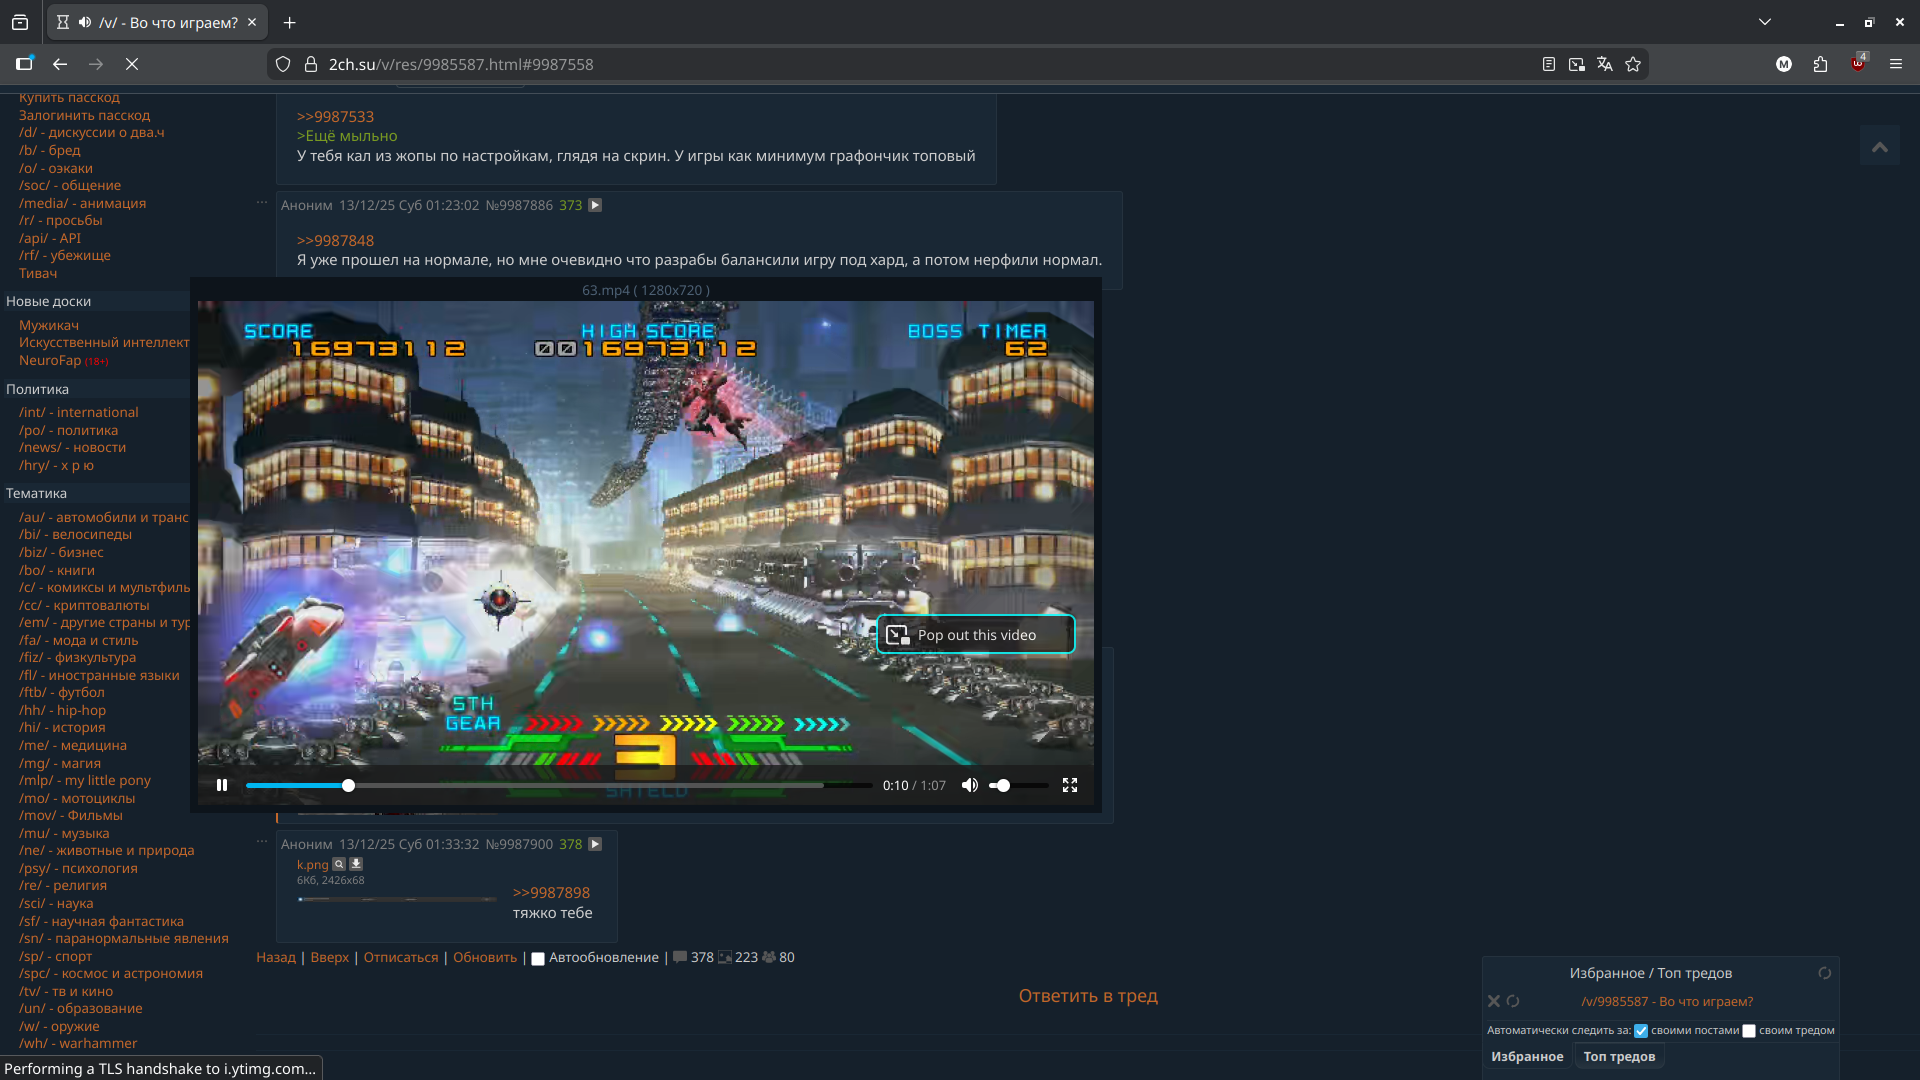This screenshot has height=1080, width=1920.
Task: Click the Pop out this video button
Action: point(975,635)
